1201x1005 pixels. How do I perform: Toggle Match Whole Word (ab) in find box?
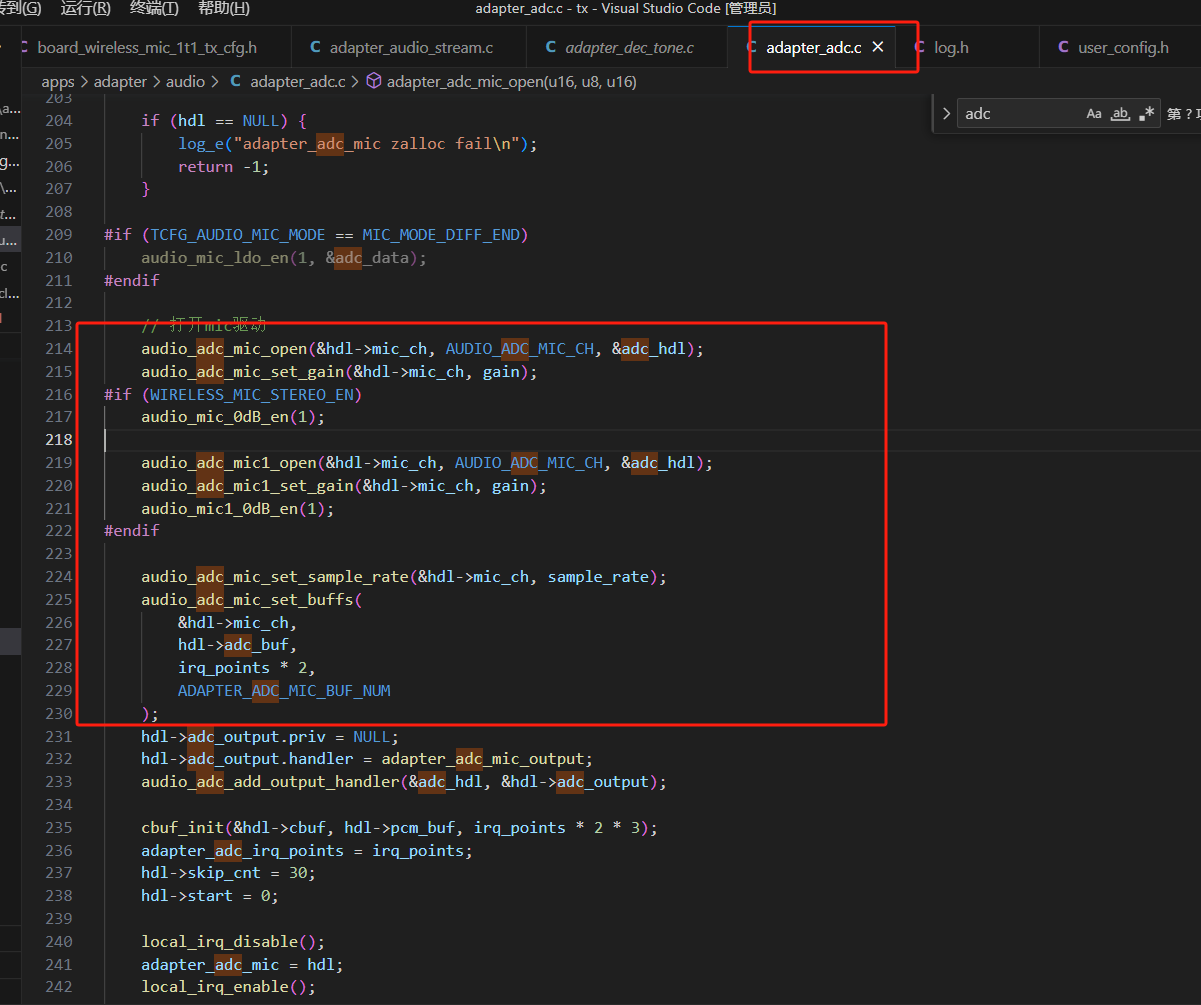coord(1121,114)
